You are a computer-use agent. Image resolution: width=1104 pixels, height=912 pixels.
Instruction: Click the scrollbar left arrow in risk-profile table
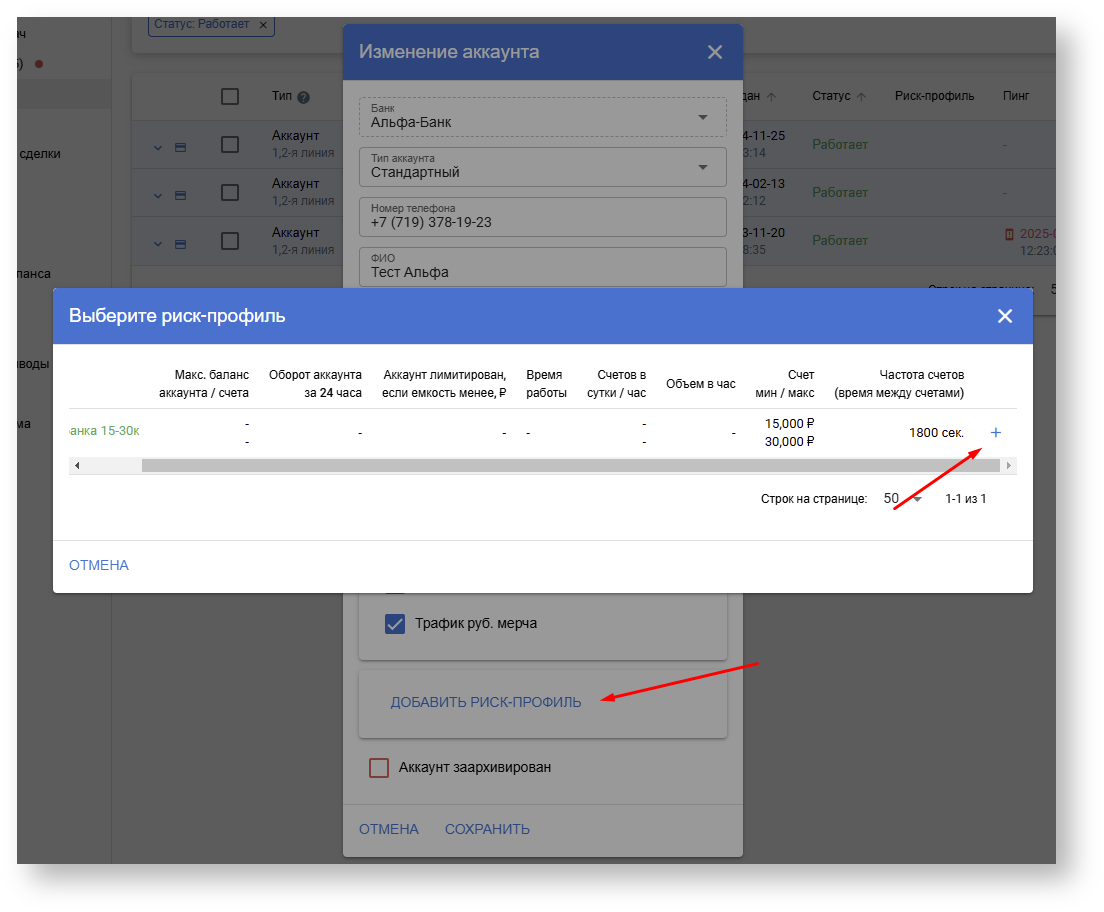pyautogui.click(x=77, y=466)
